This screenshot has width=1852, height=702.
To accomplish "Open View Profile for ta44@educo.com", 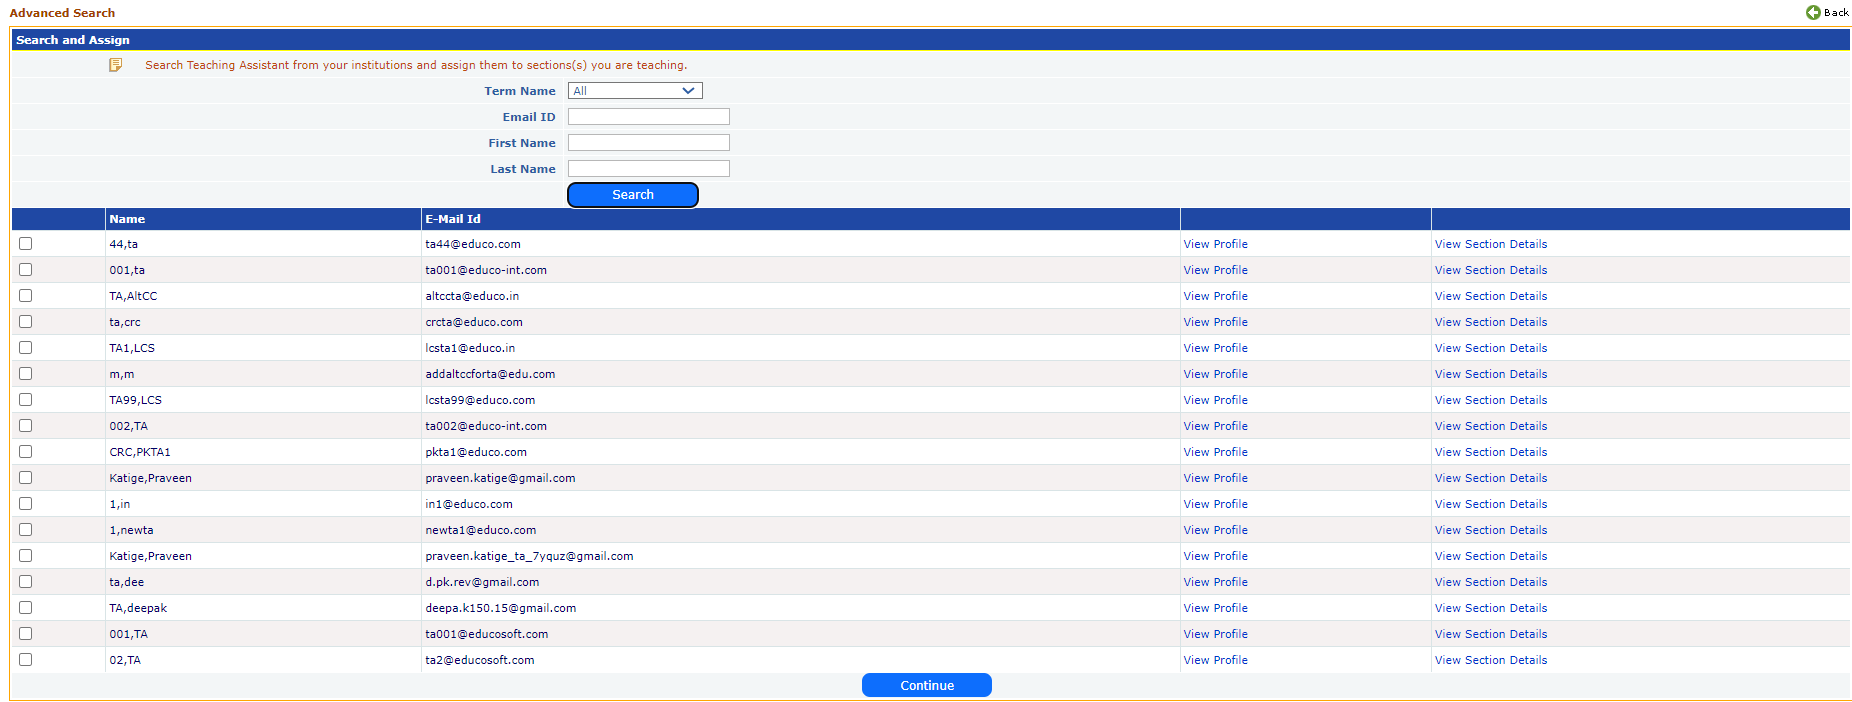I will click(1215, 244).
